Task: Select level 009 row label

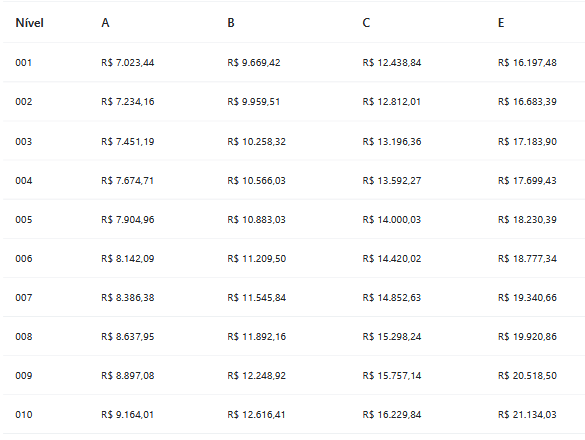Action: (x=24, y=376)
